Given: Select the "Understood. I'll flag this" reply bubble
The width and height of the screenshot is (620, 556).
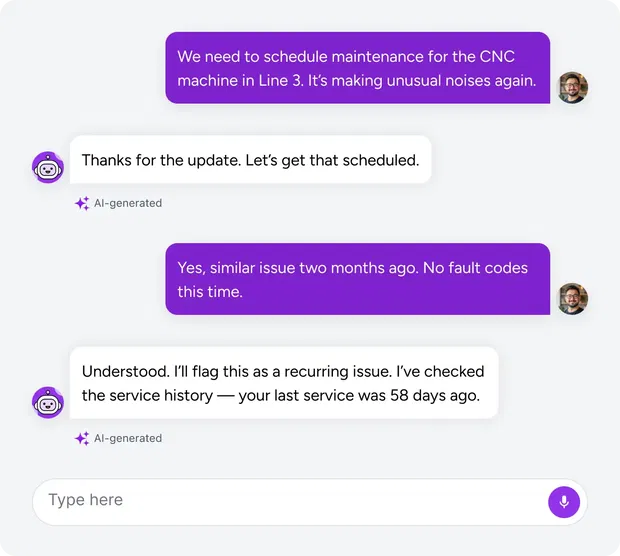Looking at the screenshot, I should 284,383.
